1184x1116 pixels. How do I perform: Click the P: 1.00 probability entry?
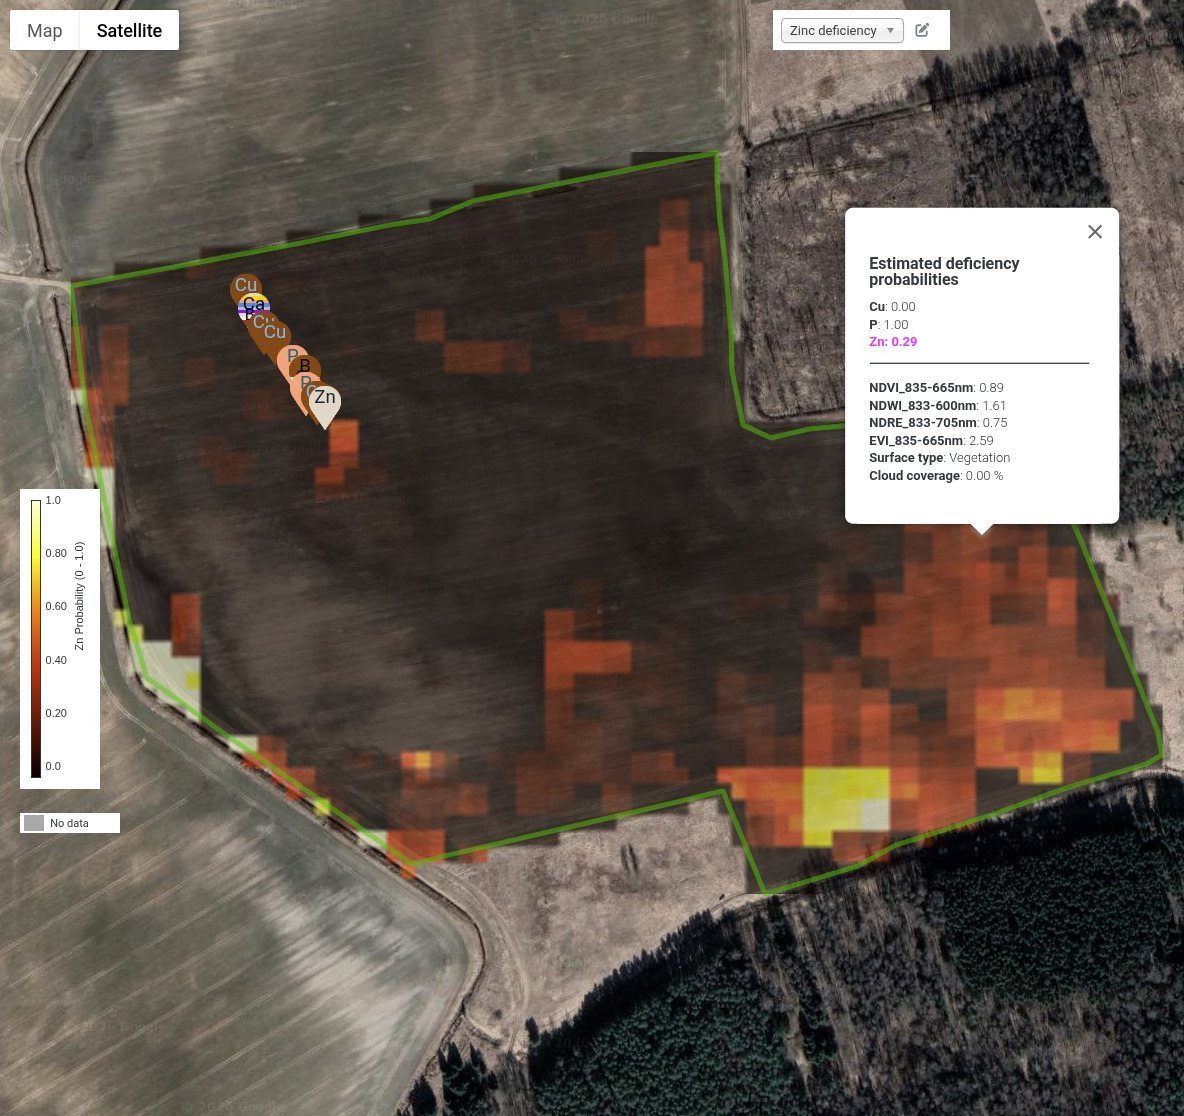point(889,325)
